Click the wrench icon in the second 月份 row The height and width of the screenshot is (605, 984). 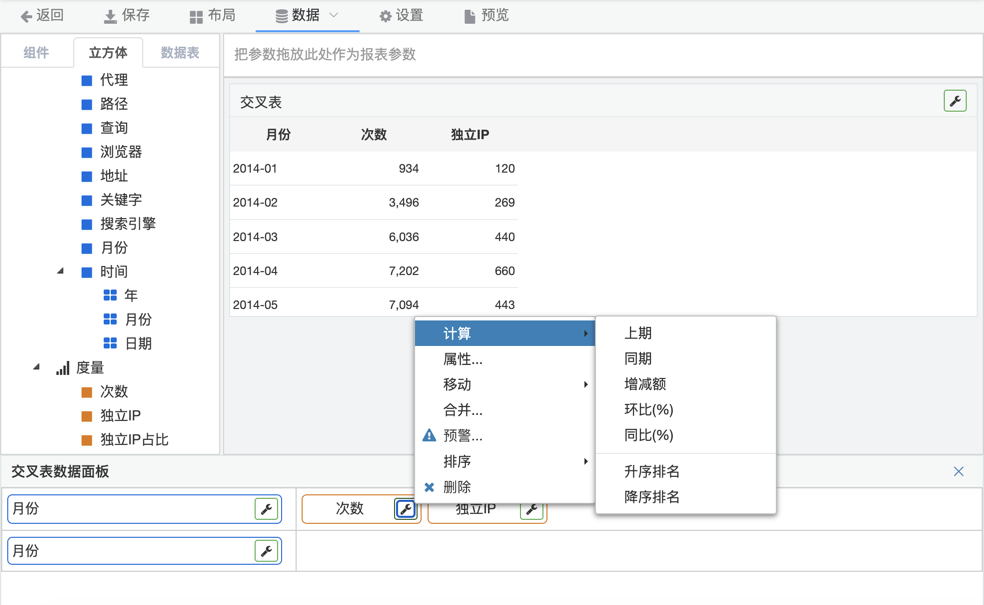tap(266, 551)
